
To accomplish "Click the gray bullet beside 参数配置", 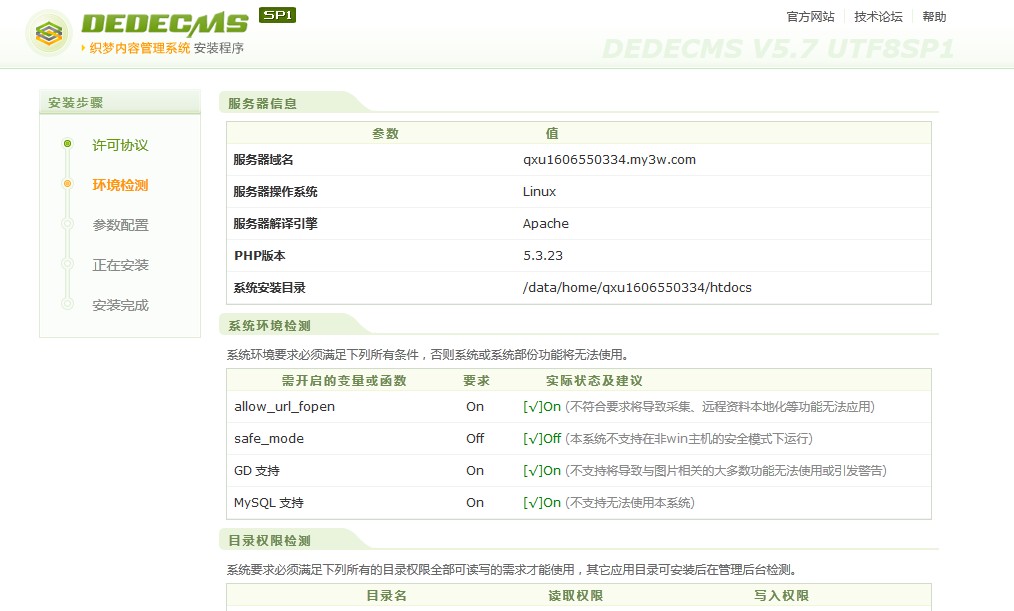I will (67, 224).
